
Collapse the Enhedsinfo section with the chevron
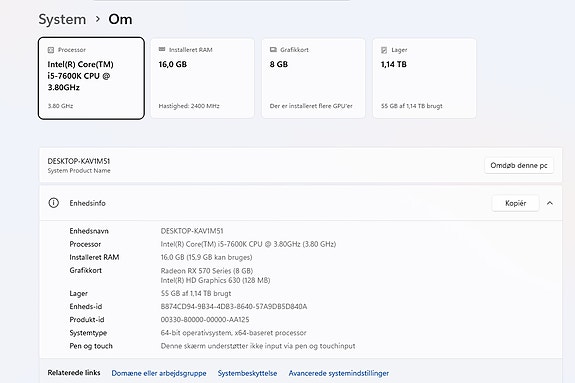(x=550, y=203)
